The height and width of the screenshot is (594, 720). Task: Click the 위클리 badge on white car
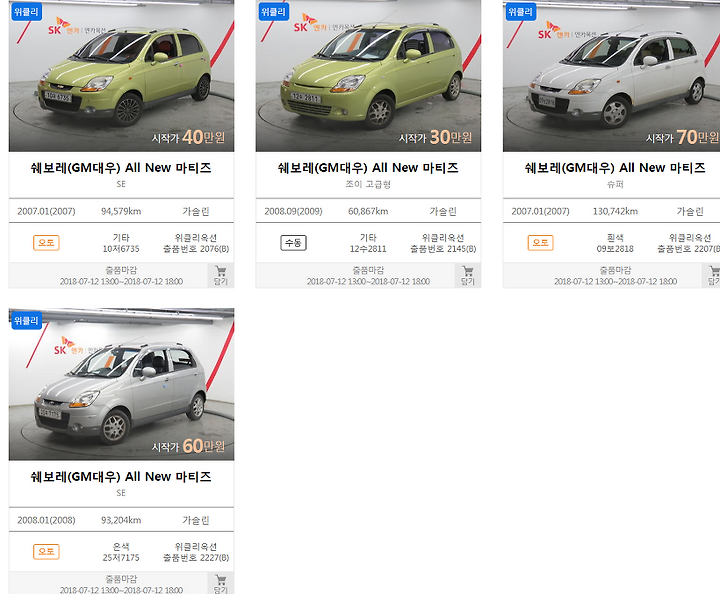[x=520, y=11]
